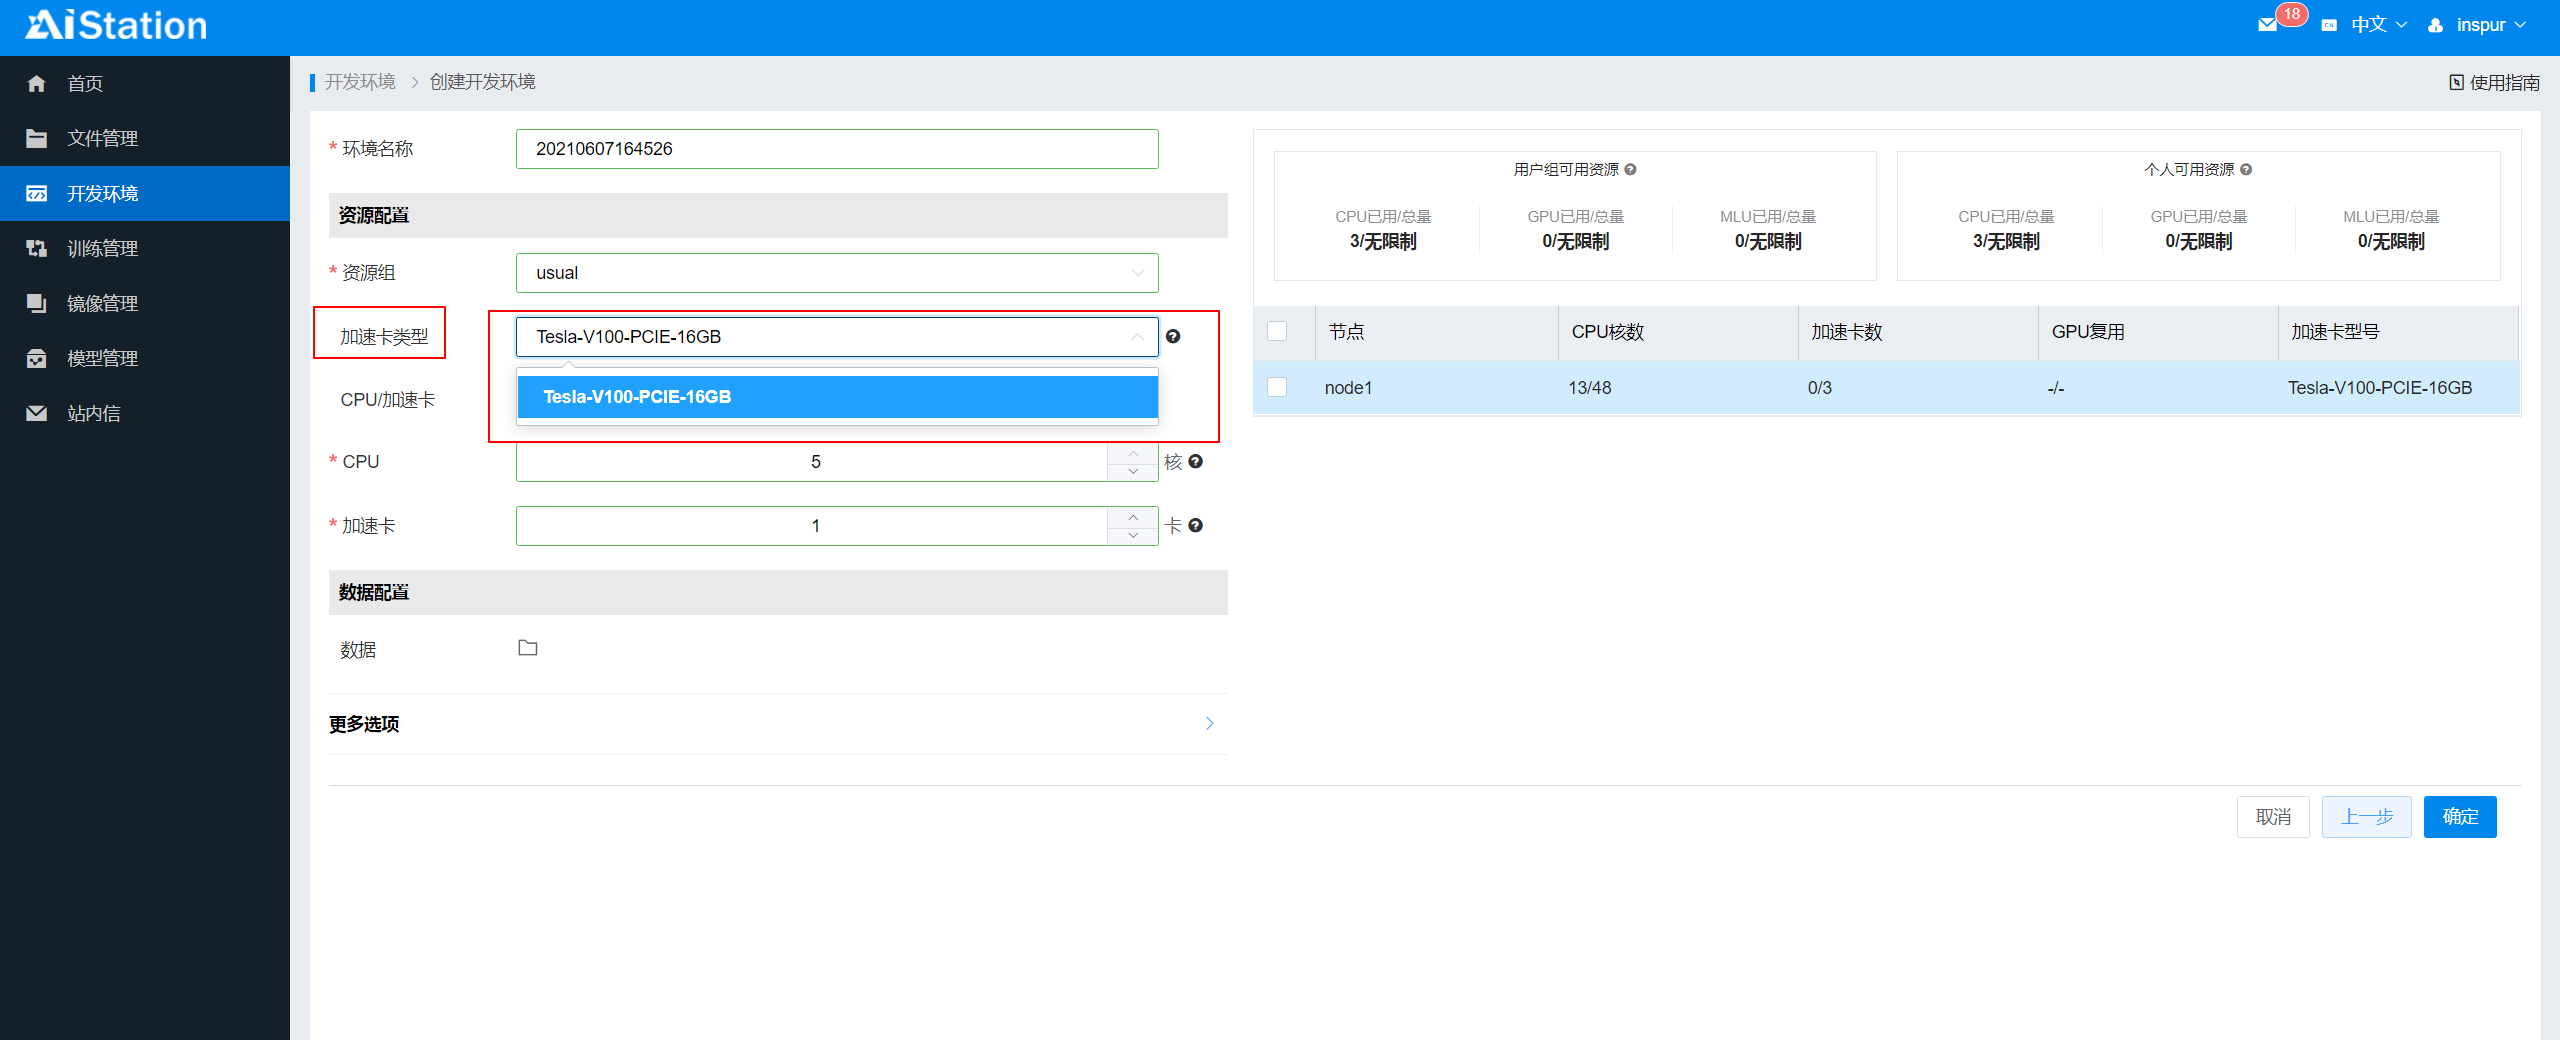This screenshot has height=1040, width=2560.
Task: Click help icon next to 用户组可用资源
Action: [x=1631, y=170]
